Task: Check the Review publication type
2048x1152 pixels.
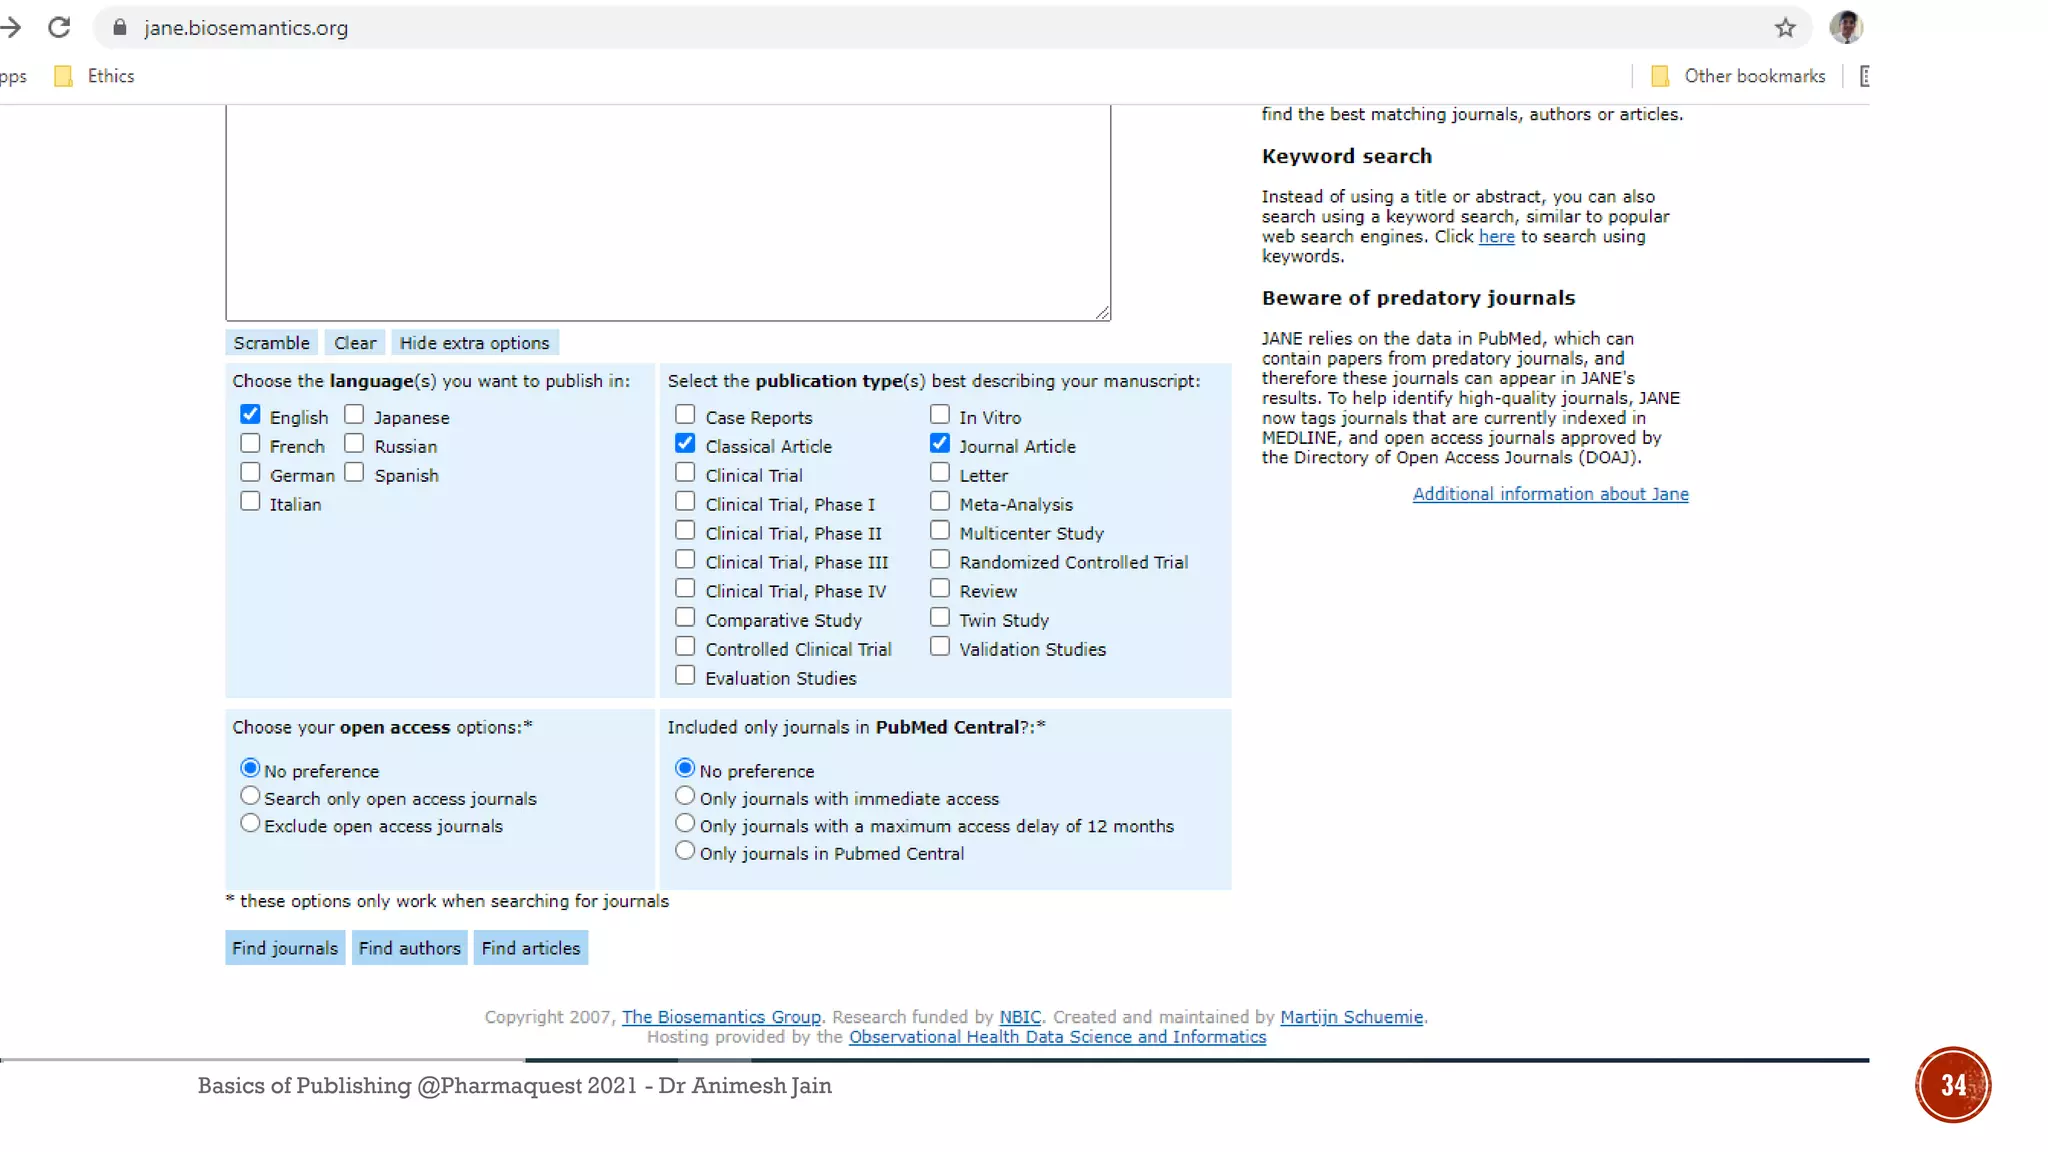Action: [x=940, y=589]
